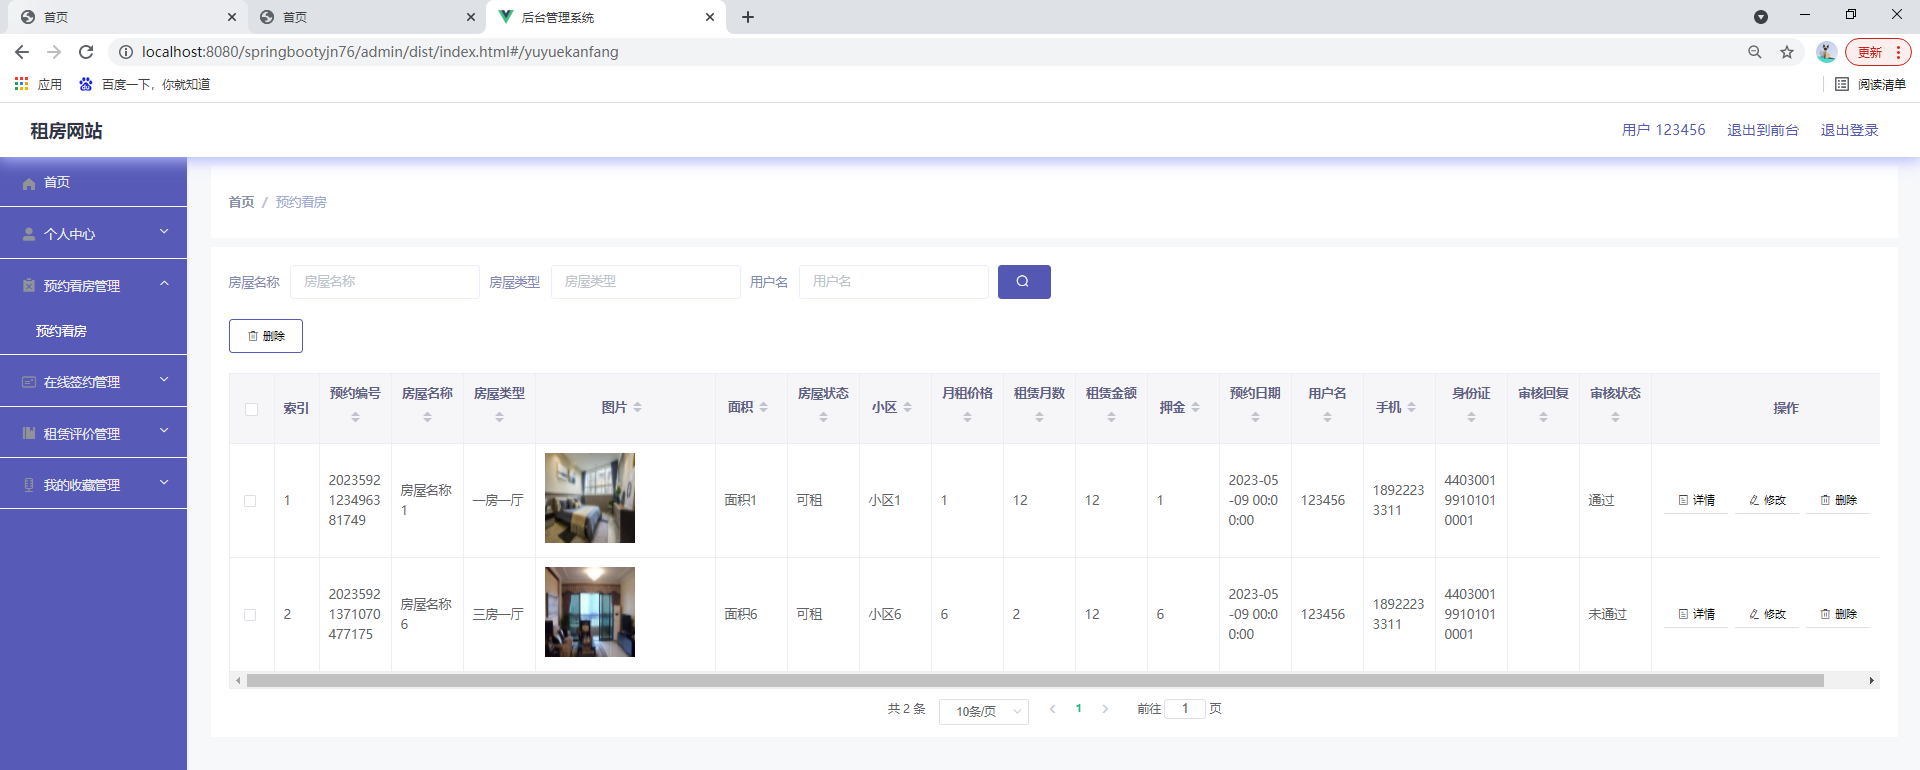
Task: Click the 用户 123456 header link
Action: [1663, 130]
